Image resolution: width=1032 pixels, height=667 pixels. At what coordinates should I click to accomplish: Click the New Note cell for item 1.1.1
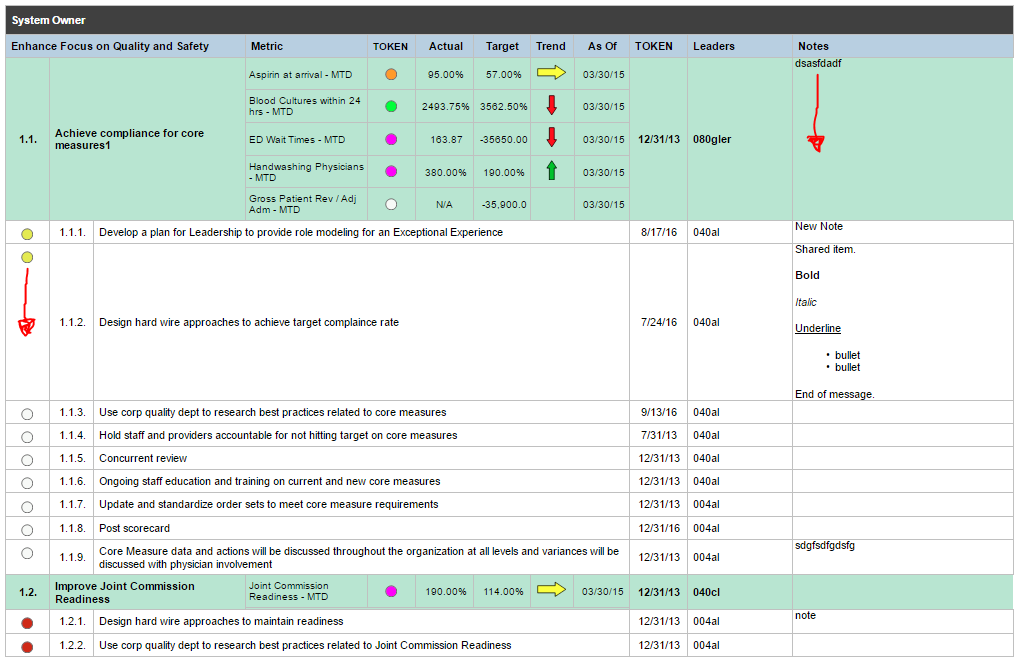coord(819,227)
